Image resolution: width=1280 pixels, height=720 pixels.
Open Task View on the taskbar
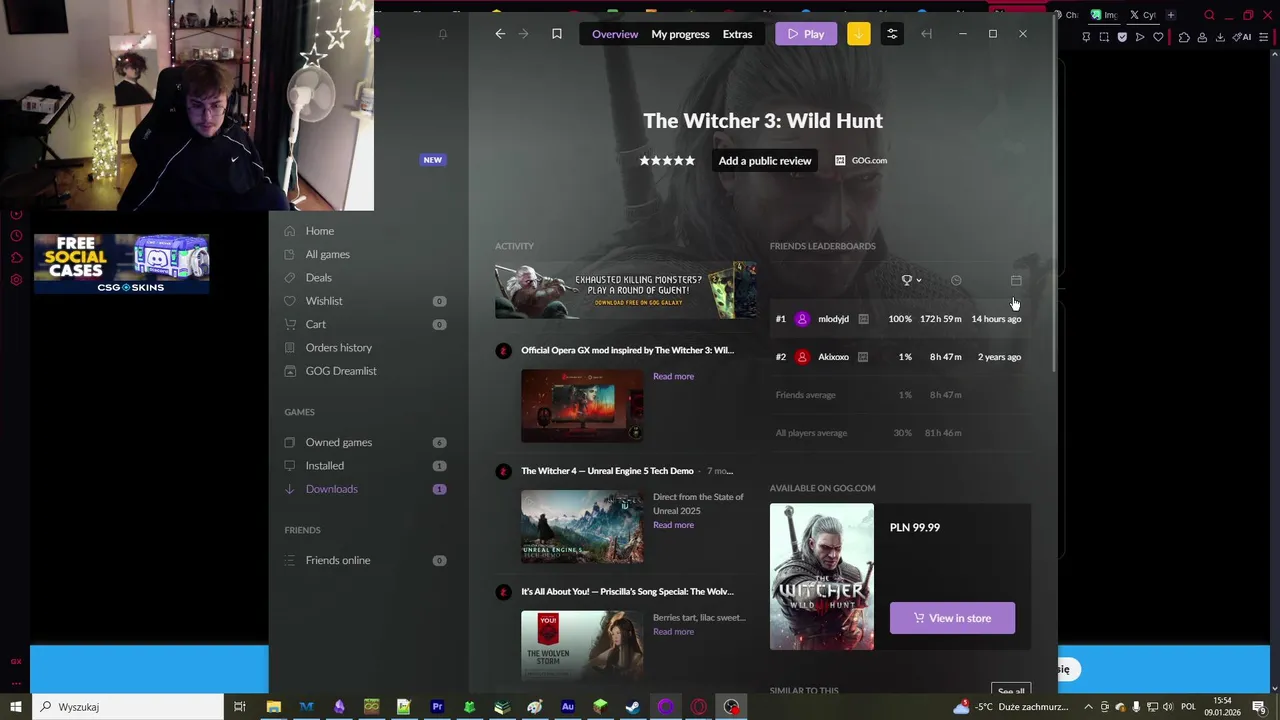pyautogui.click(x=240, y=707)
